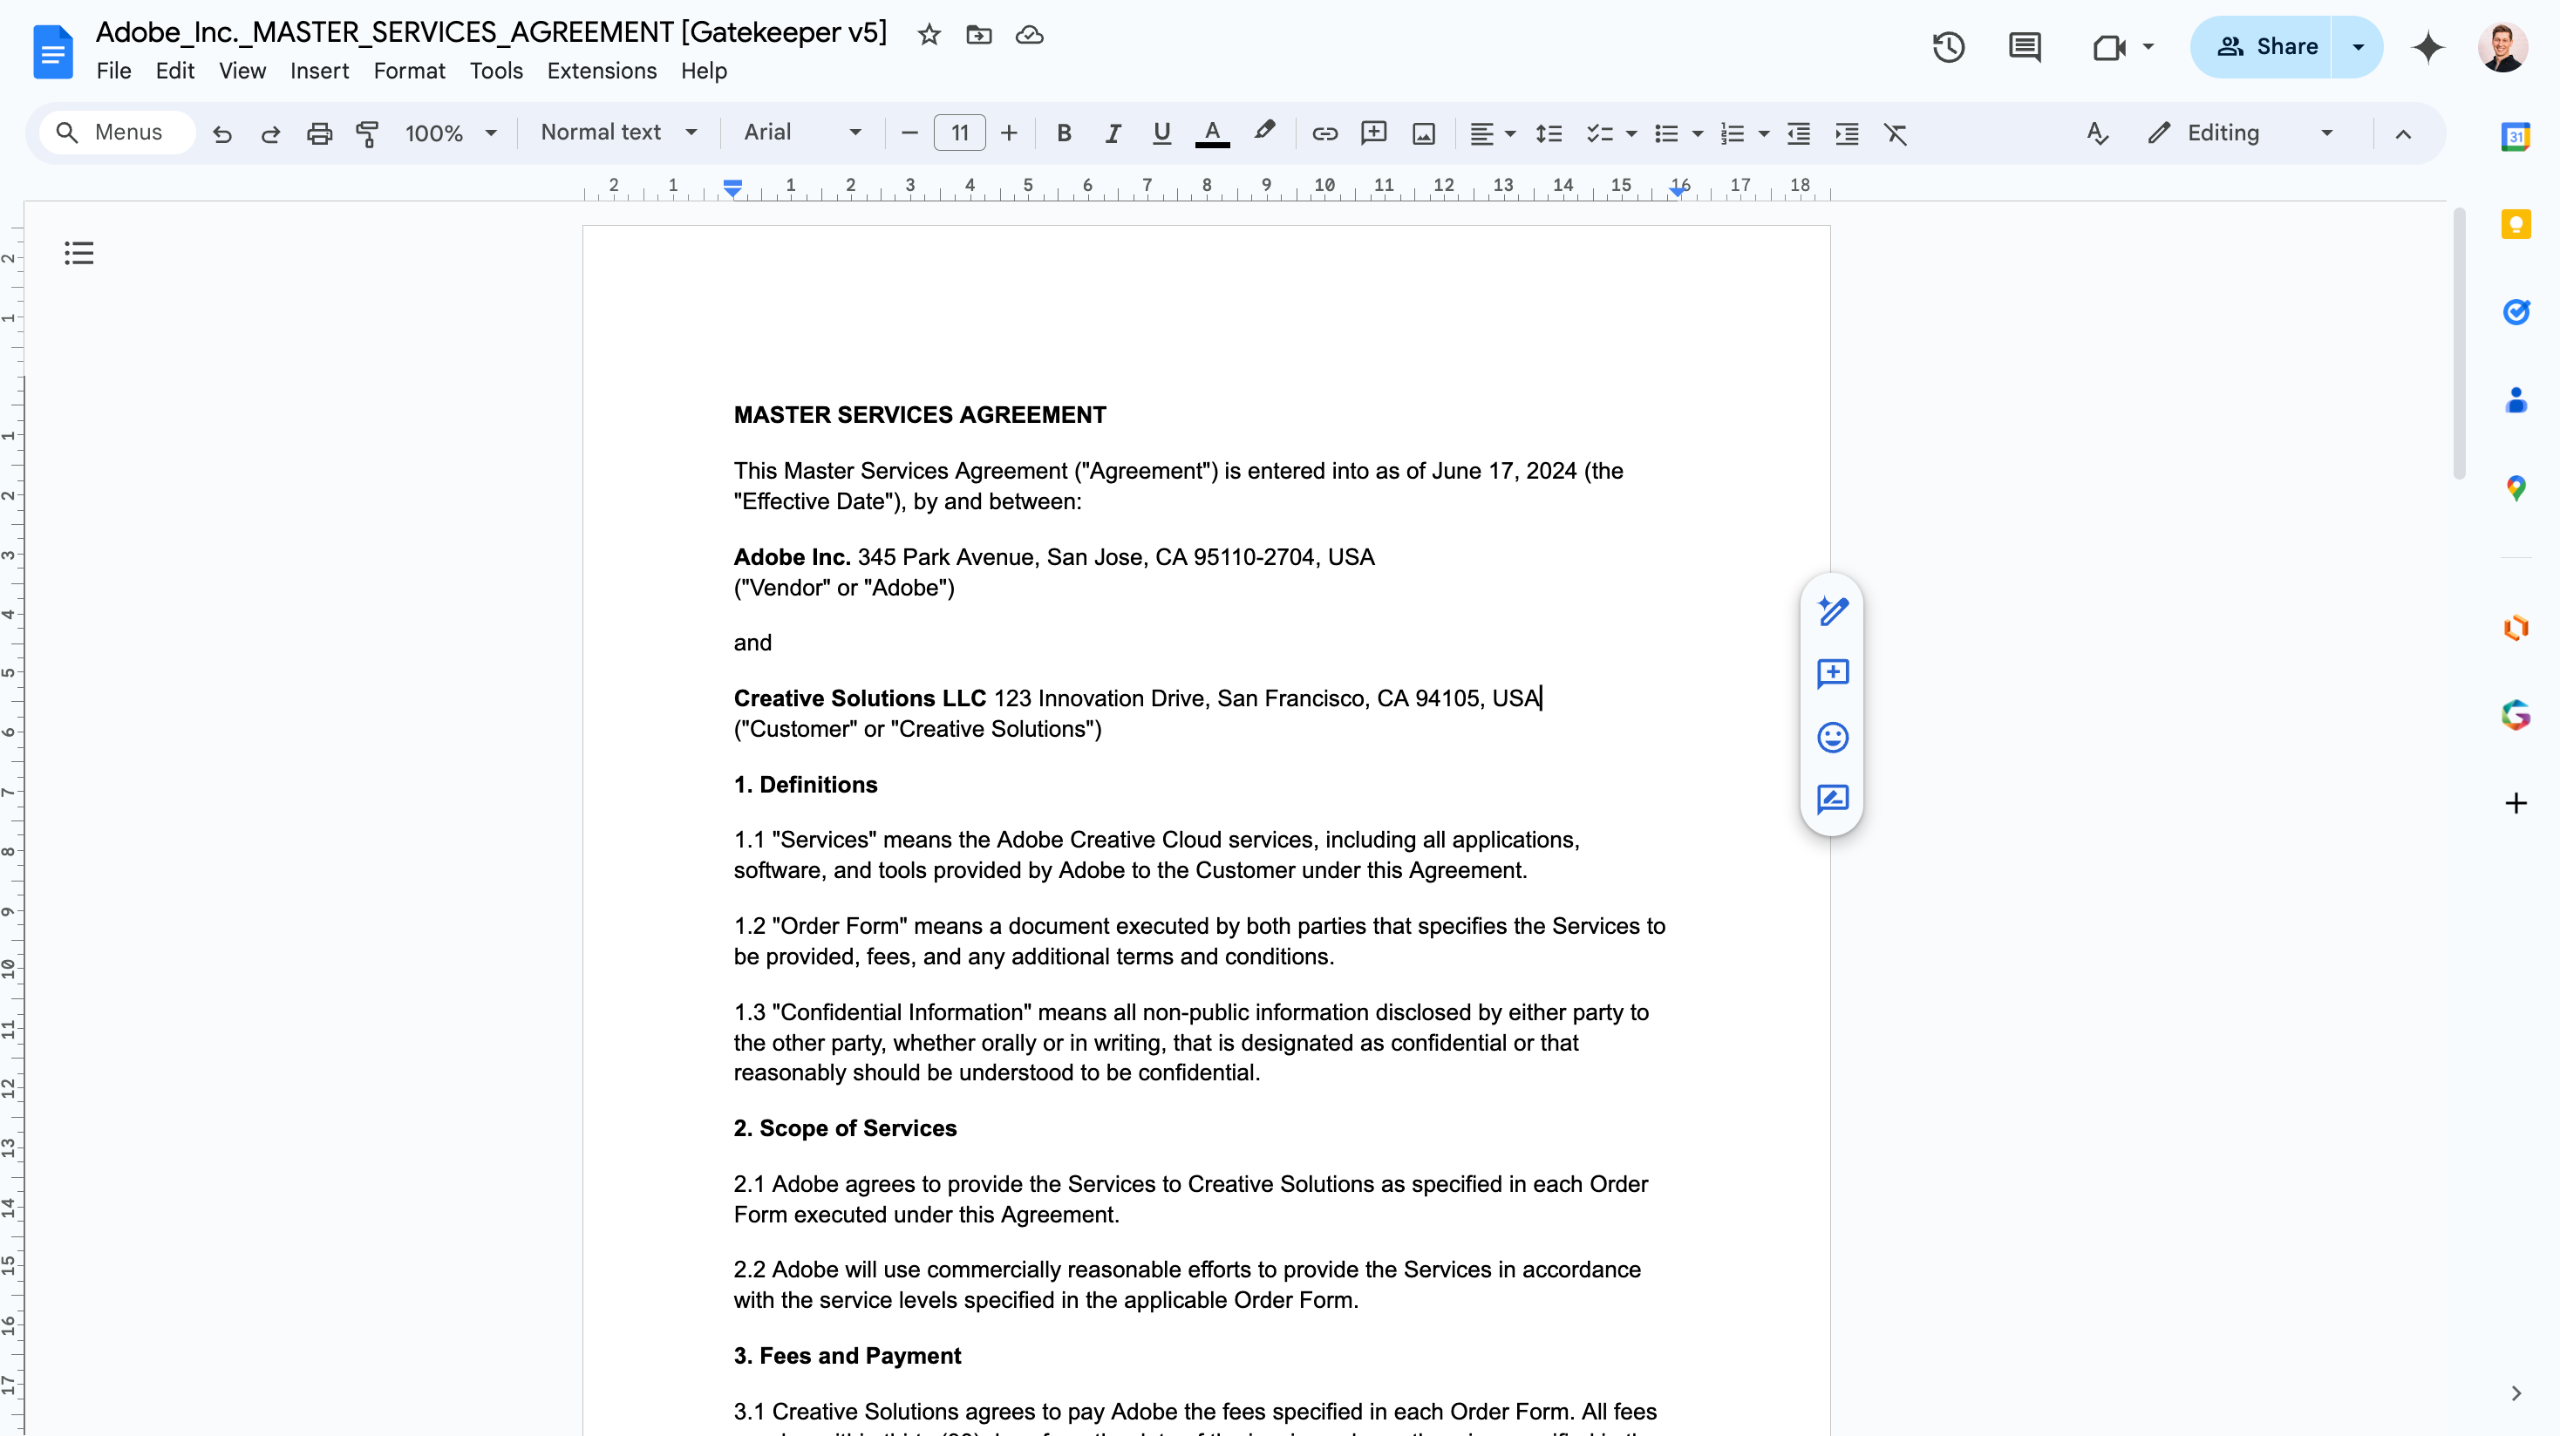Open the highlight color picker
The image size is (2560, 1436).
pyautogui.click(x=1264, y=133)
